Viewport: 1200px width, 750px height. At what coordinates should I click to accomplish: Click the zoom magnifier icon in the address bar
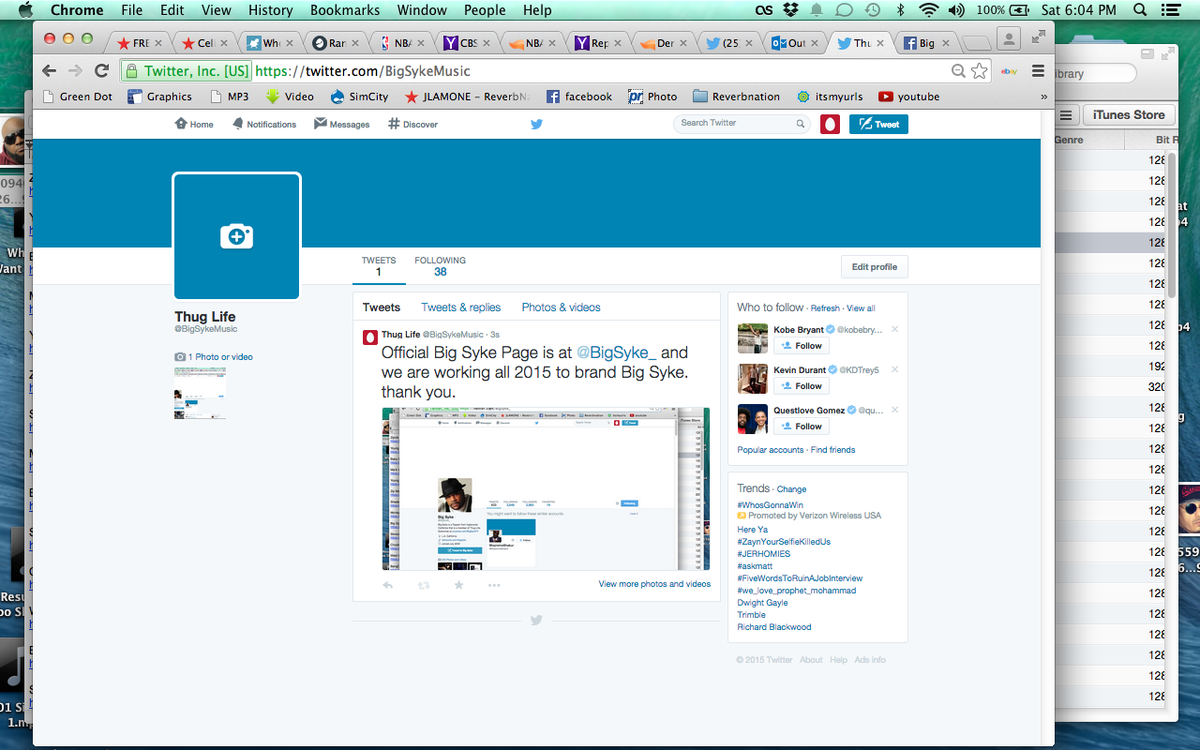click(x=958, y=71)
